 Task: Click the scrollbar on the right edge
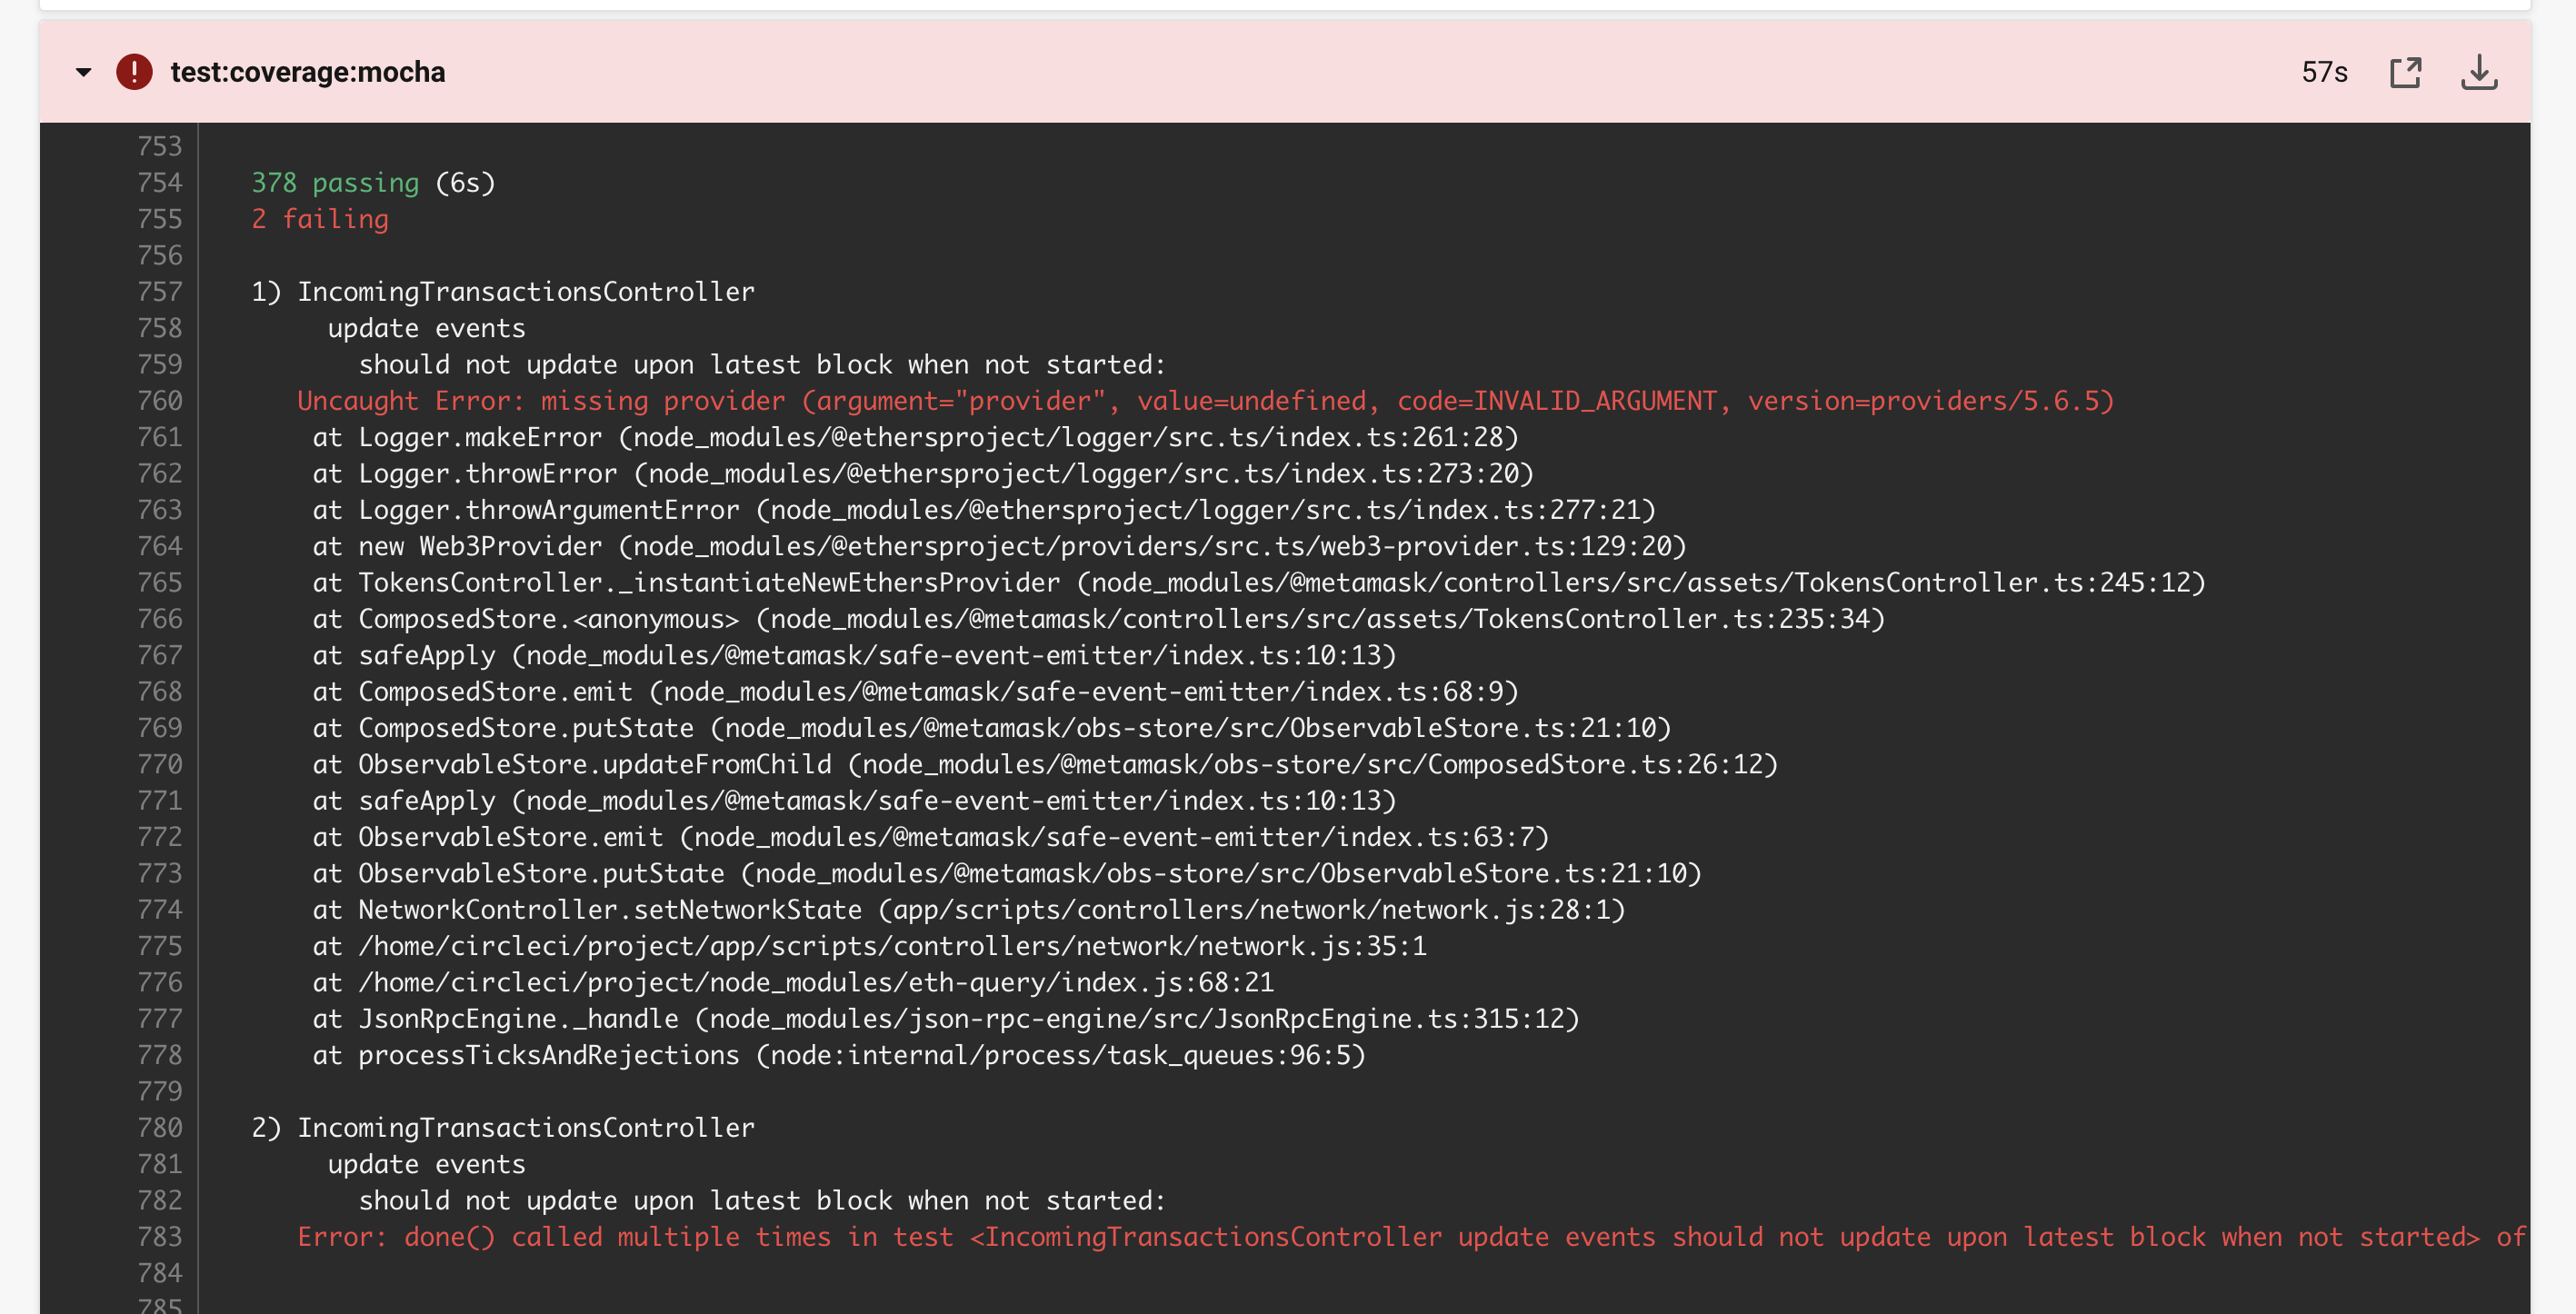[x=2566, y=650]
